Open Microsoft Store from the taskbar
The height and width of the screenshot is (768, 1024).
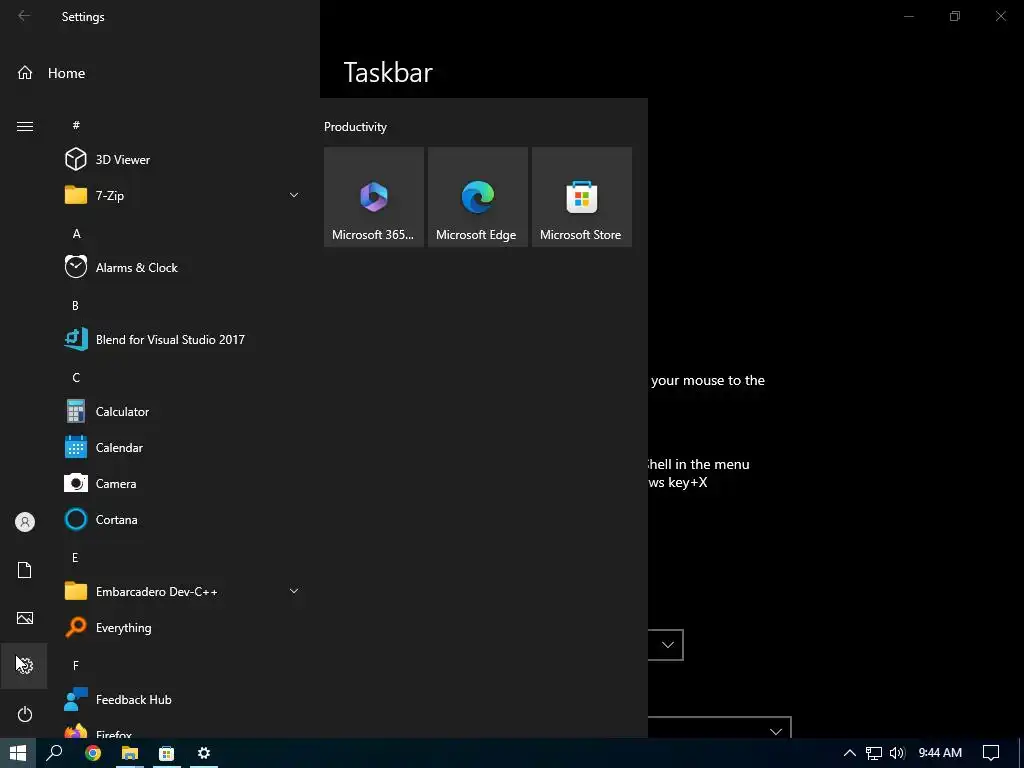(x=167, y=753)
